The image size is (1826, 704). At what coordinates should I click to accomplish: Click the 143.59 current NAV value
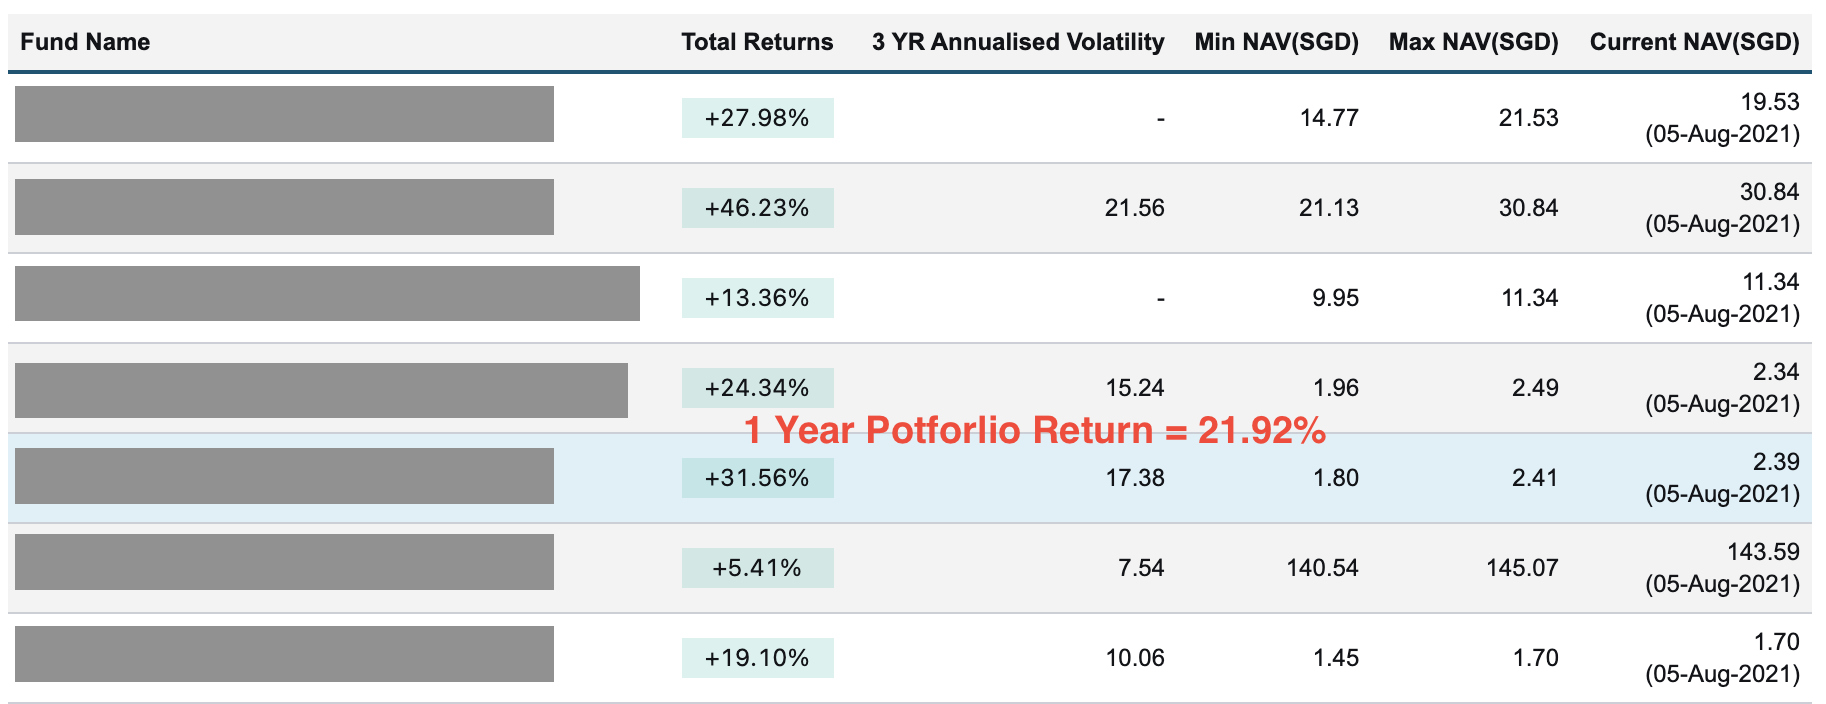coord(1762,552)
